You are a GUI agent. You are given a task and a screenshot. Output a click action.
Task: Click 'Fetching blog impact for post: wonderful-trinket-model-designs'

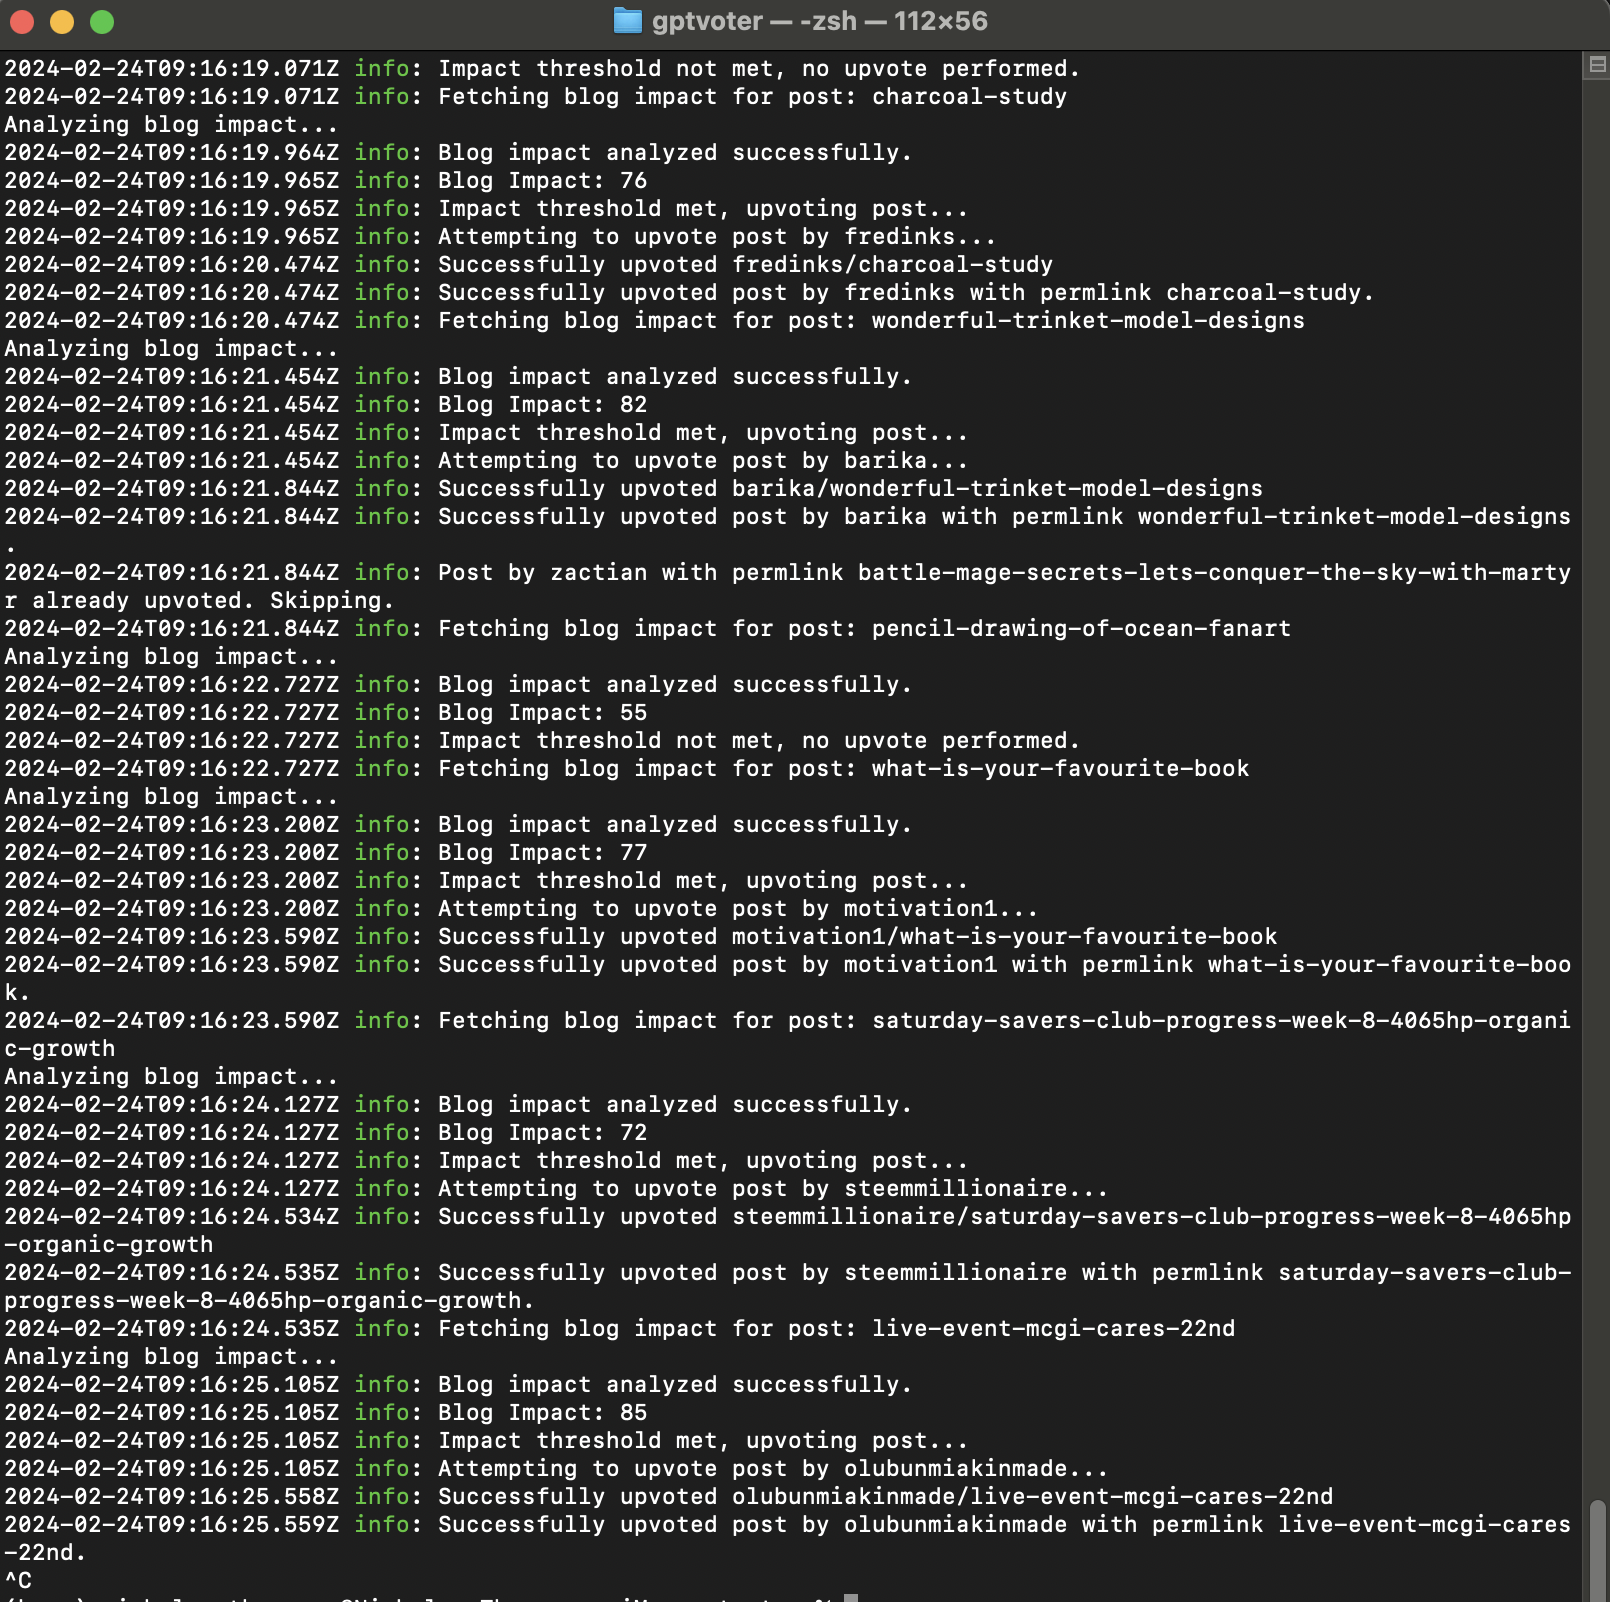coord(871,321)
